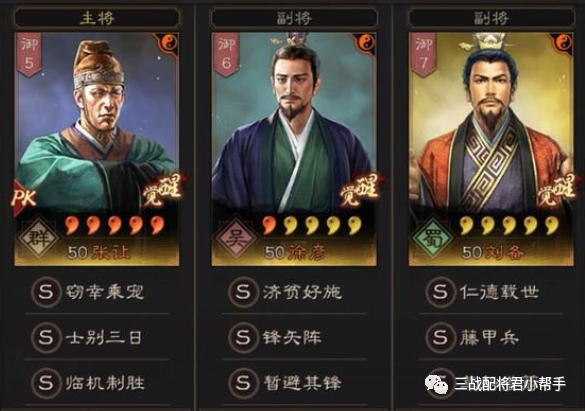
Task: Click the 御 5 cost tag on 张让's card
Action: (29, 54)
